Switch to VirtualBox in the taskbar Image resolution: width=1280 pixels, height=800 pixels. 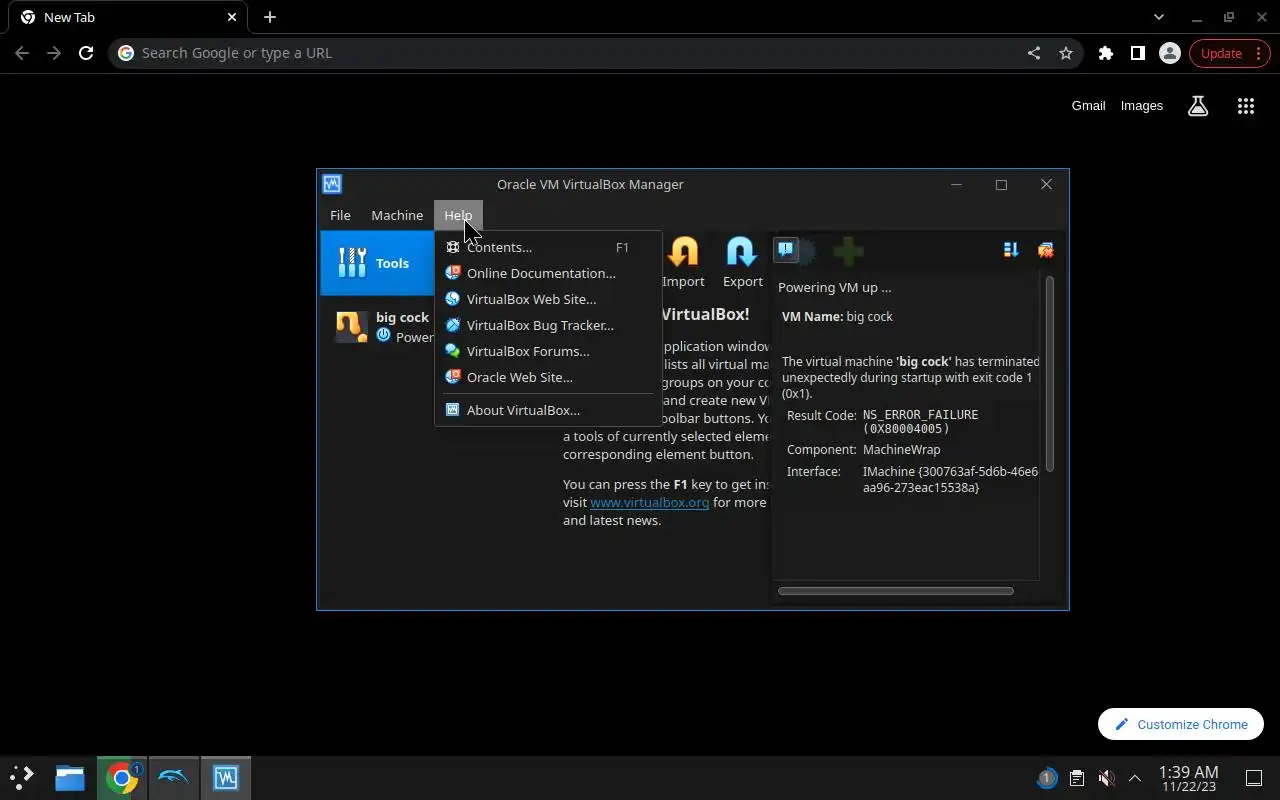[226, 777]
